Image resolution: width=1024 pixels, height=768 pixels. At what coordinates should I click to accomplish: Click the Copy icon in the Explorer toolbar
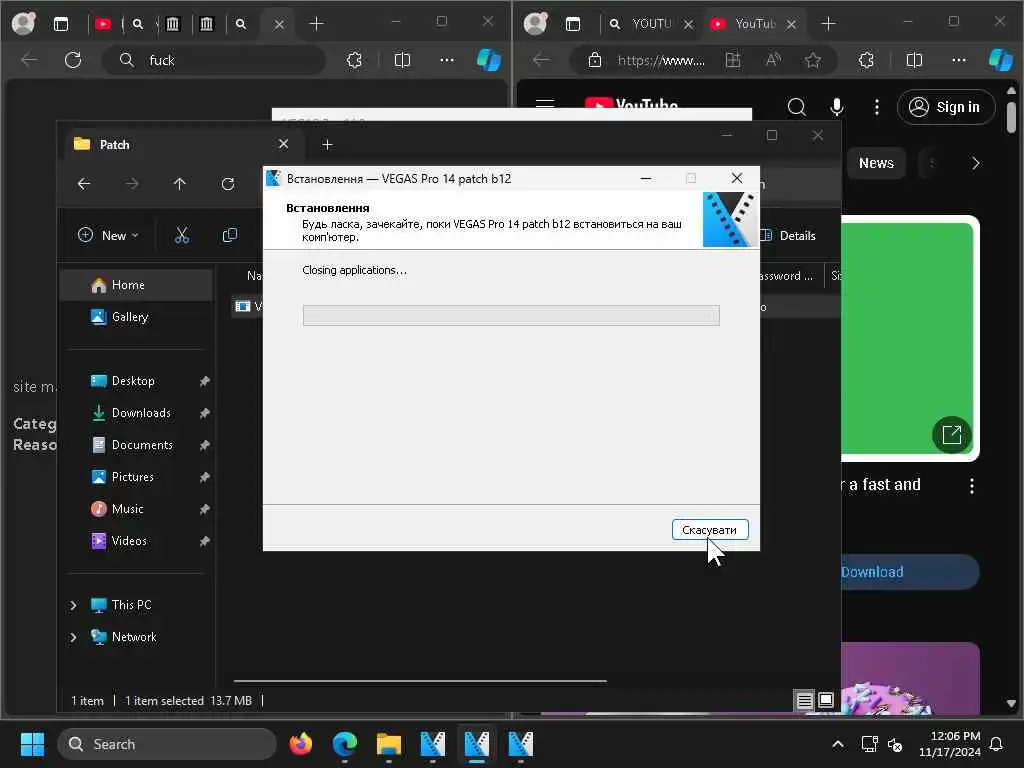click(230, 235)
